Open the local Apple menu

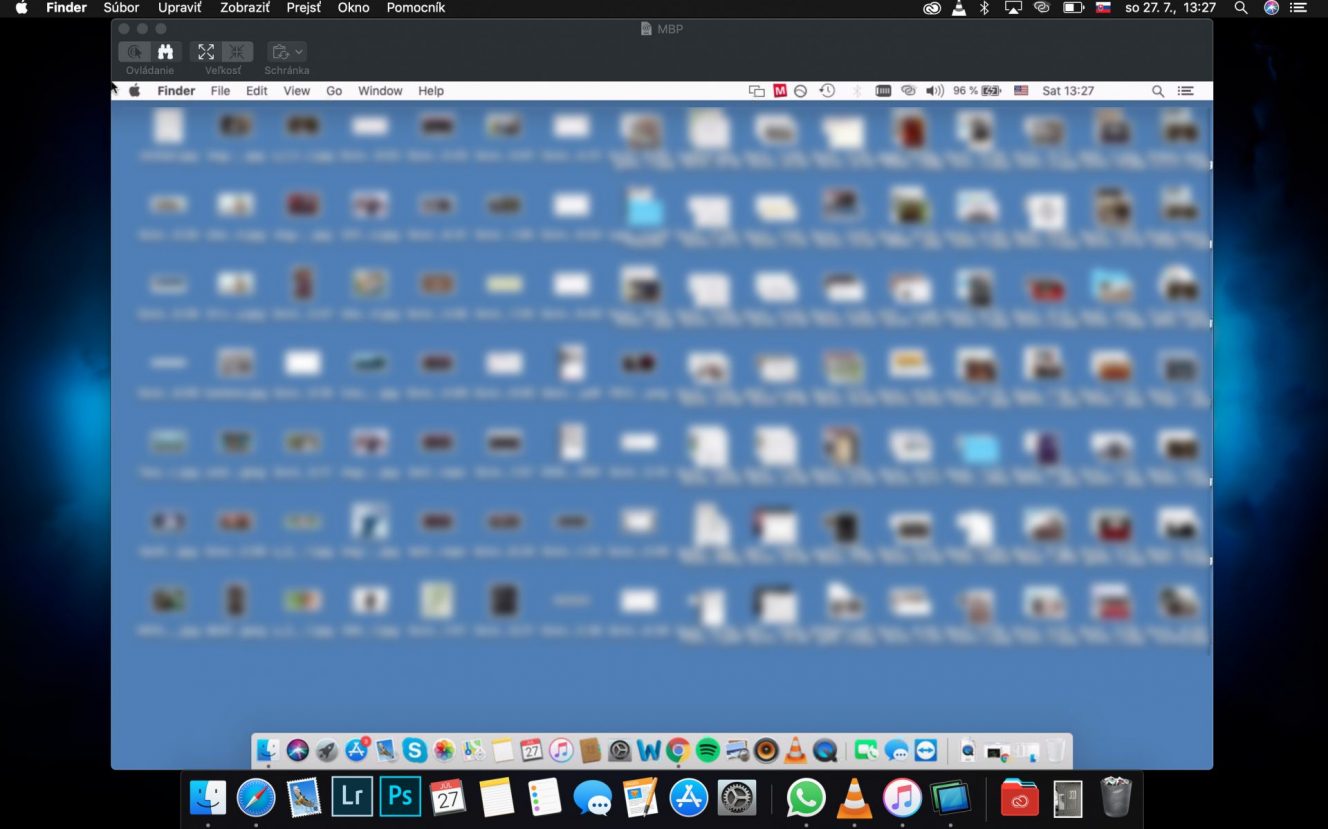pyautogui.click(x=21, y=8)
